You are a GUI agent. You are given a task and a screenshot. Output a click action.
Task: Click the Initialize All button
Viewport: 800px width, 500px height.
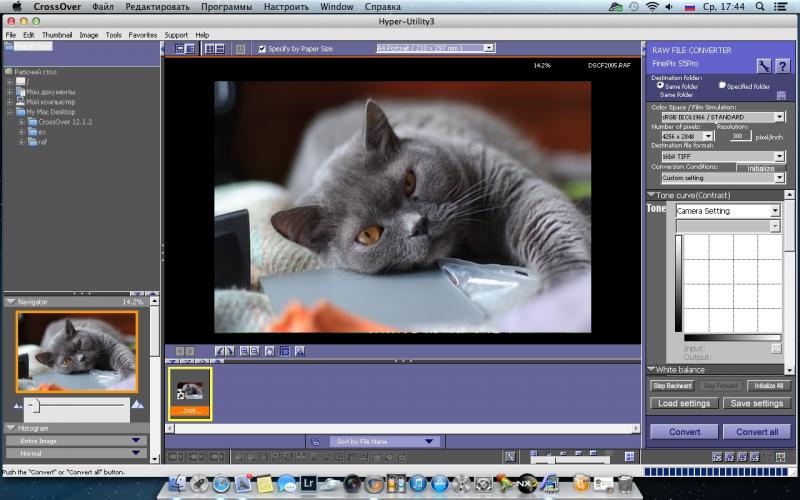click(x=768, y=386)
